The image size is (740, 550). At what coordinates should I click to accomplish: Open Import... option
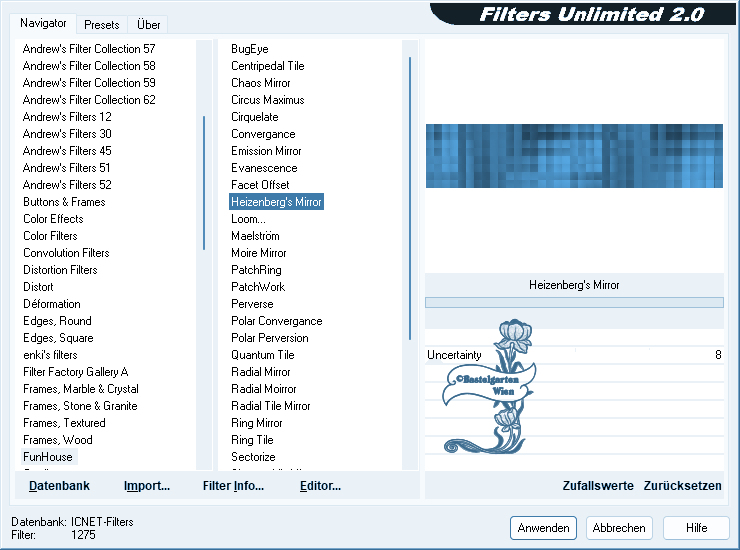[147, 486]
